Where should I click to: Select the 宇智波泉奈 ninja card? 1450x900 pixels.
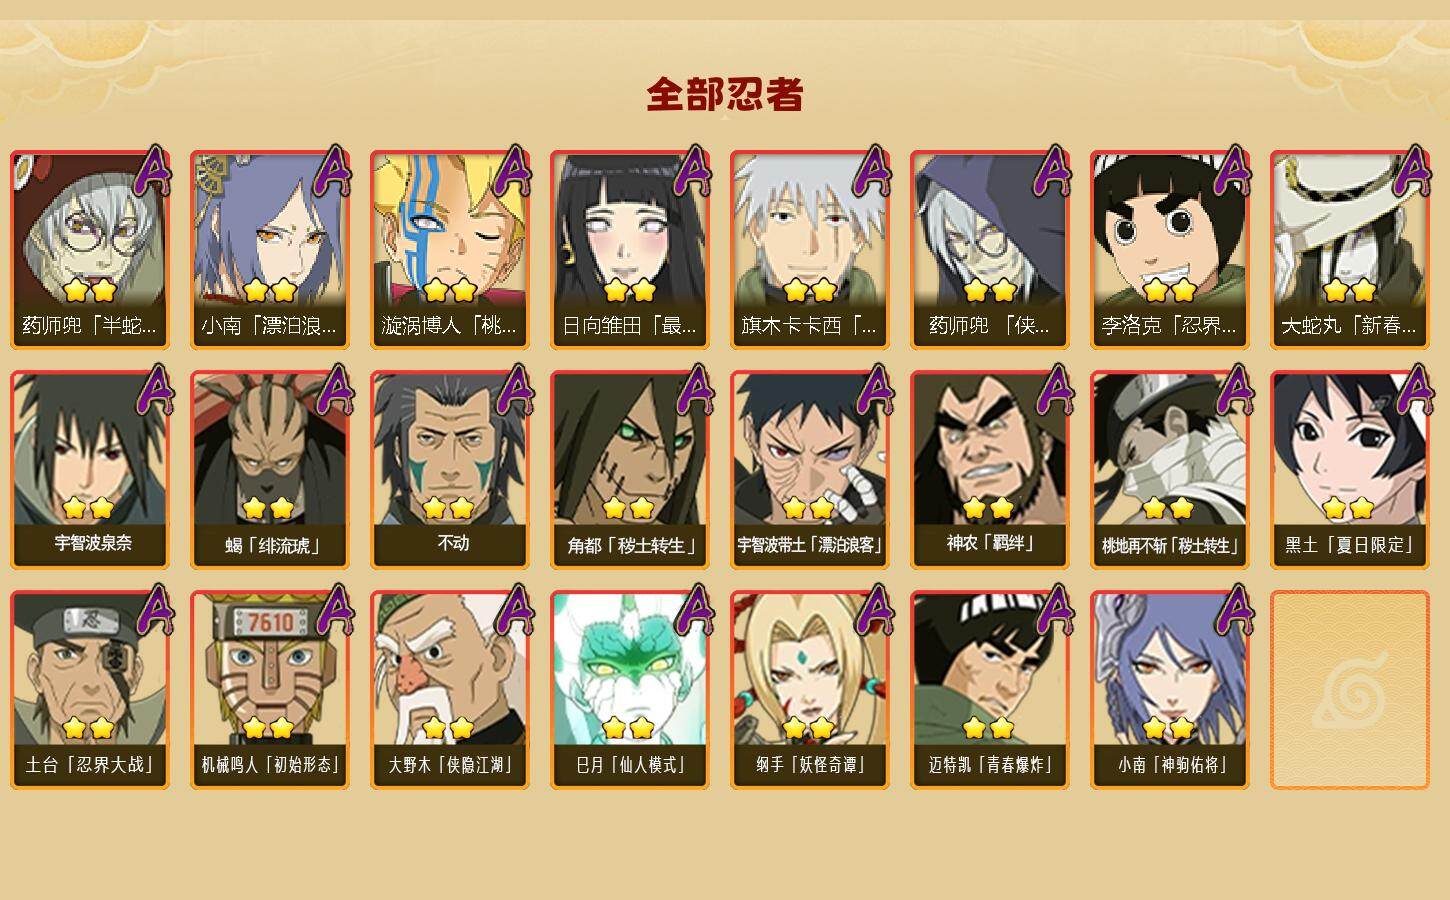click(x=90, y=469)
